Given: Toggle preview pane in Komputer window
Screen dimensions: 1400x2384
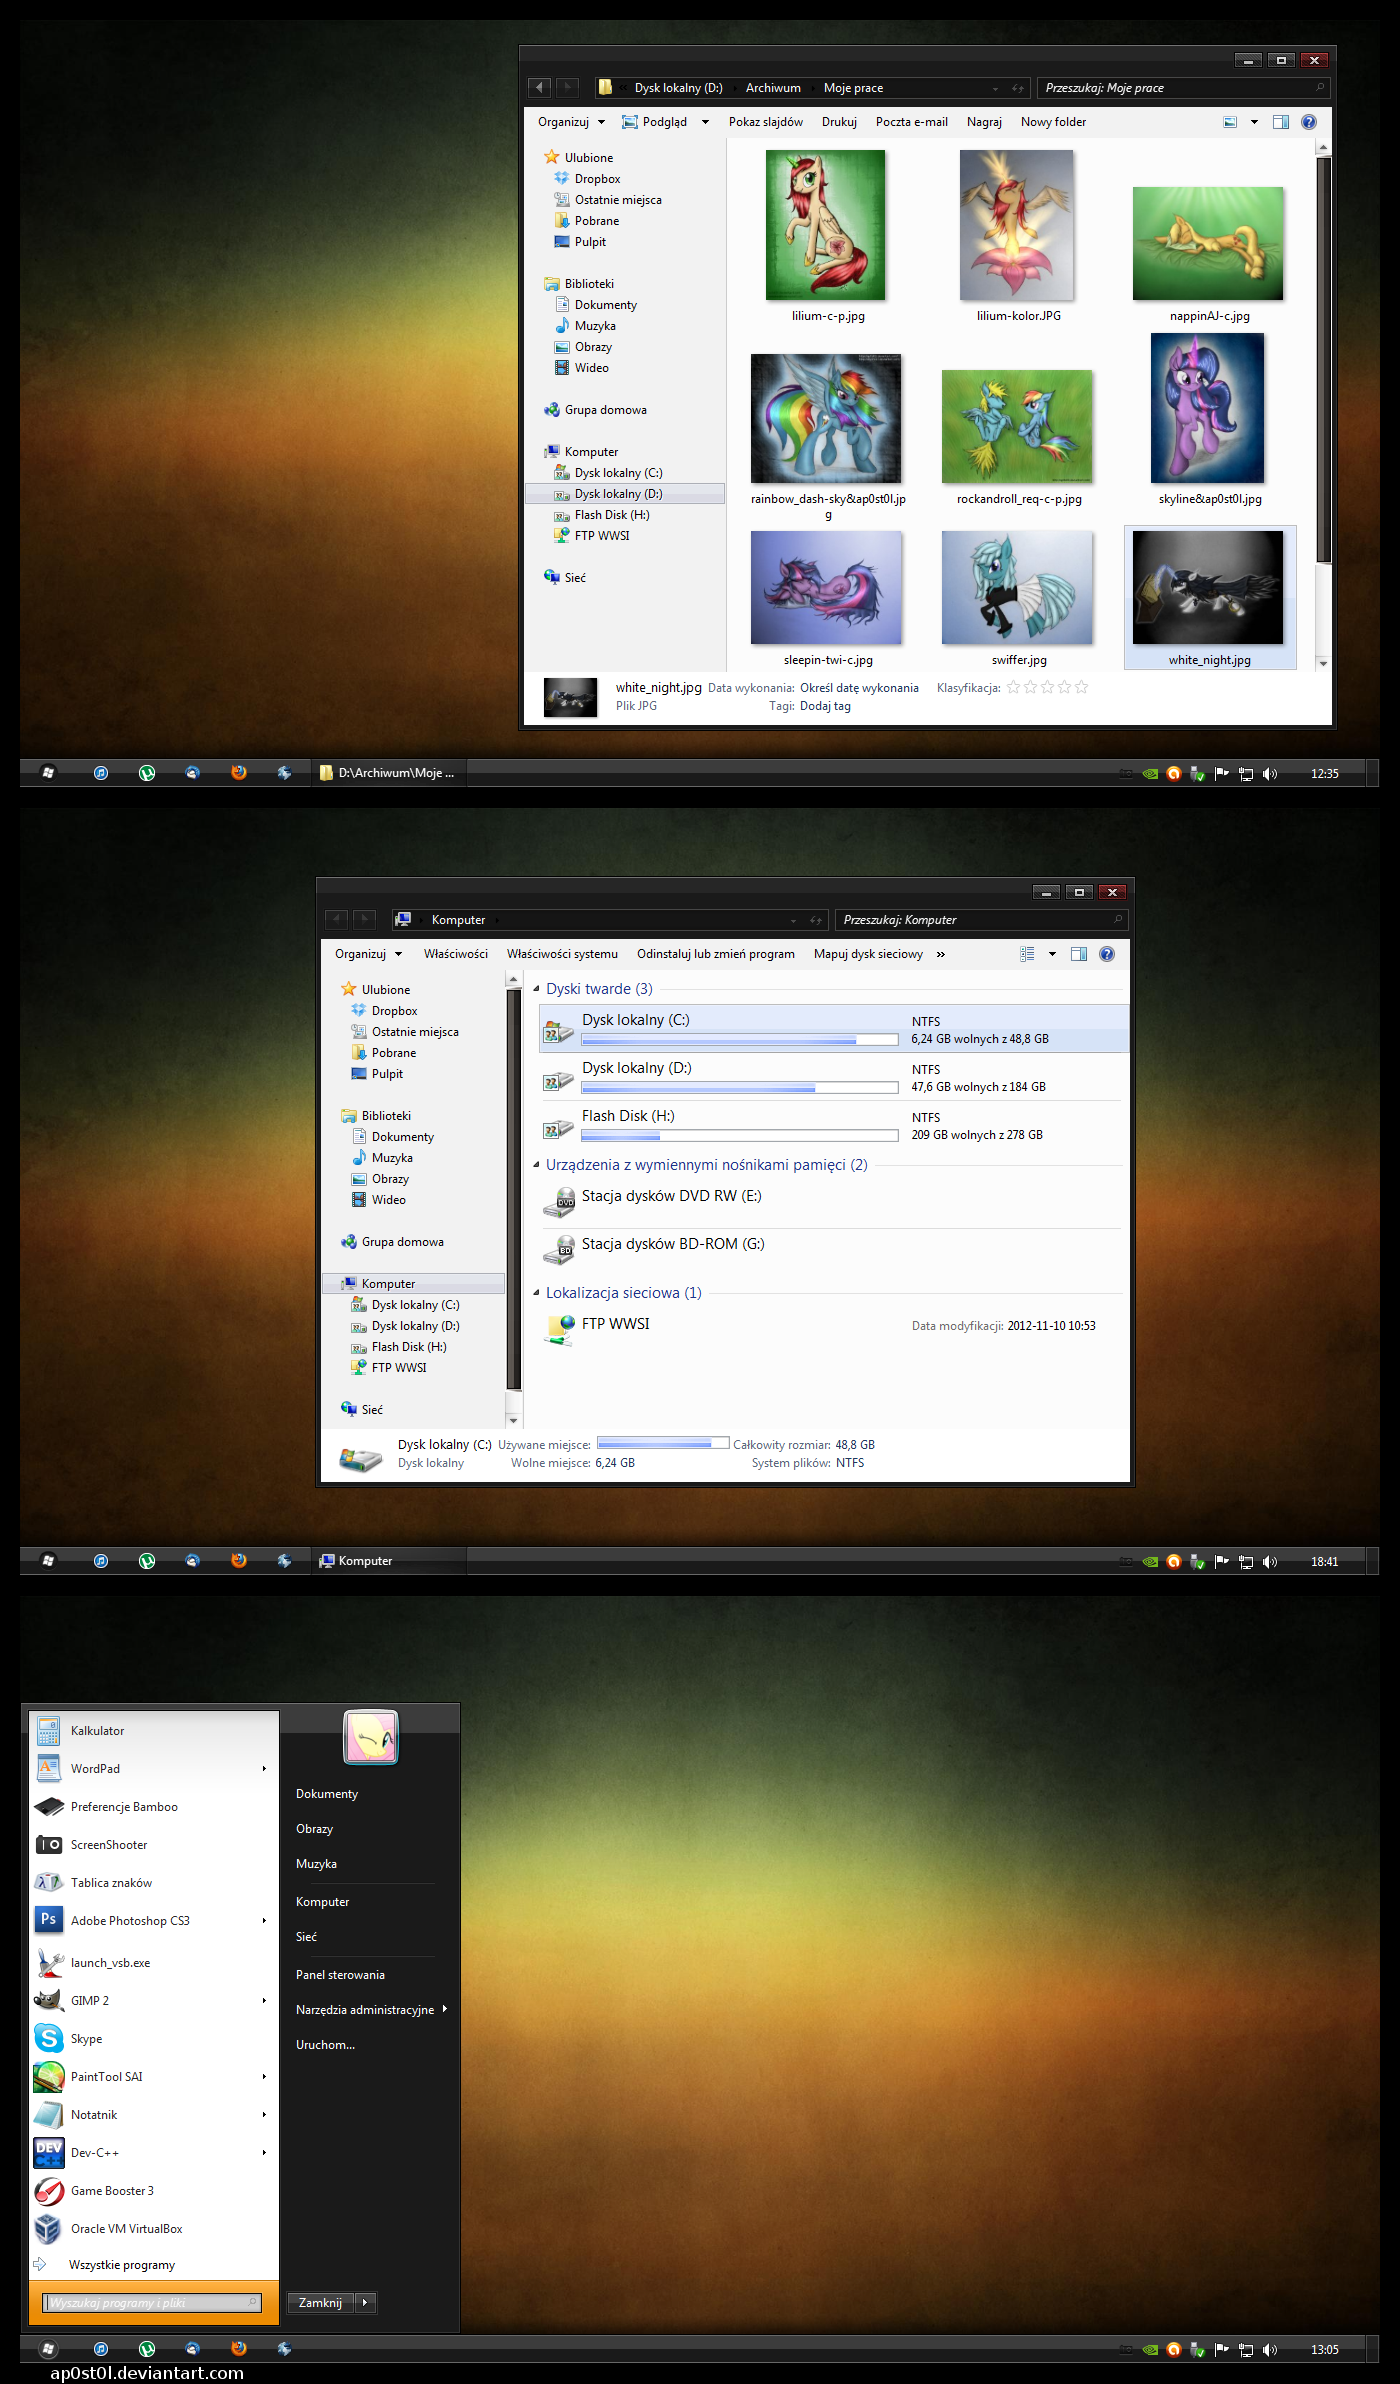Looking at the screenshot, I should point(1078,954).
